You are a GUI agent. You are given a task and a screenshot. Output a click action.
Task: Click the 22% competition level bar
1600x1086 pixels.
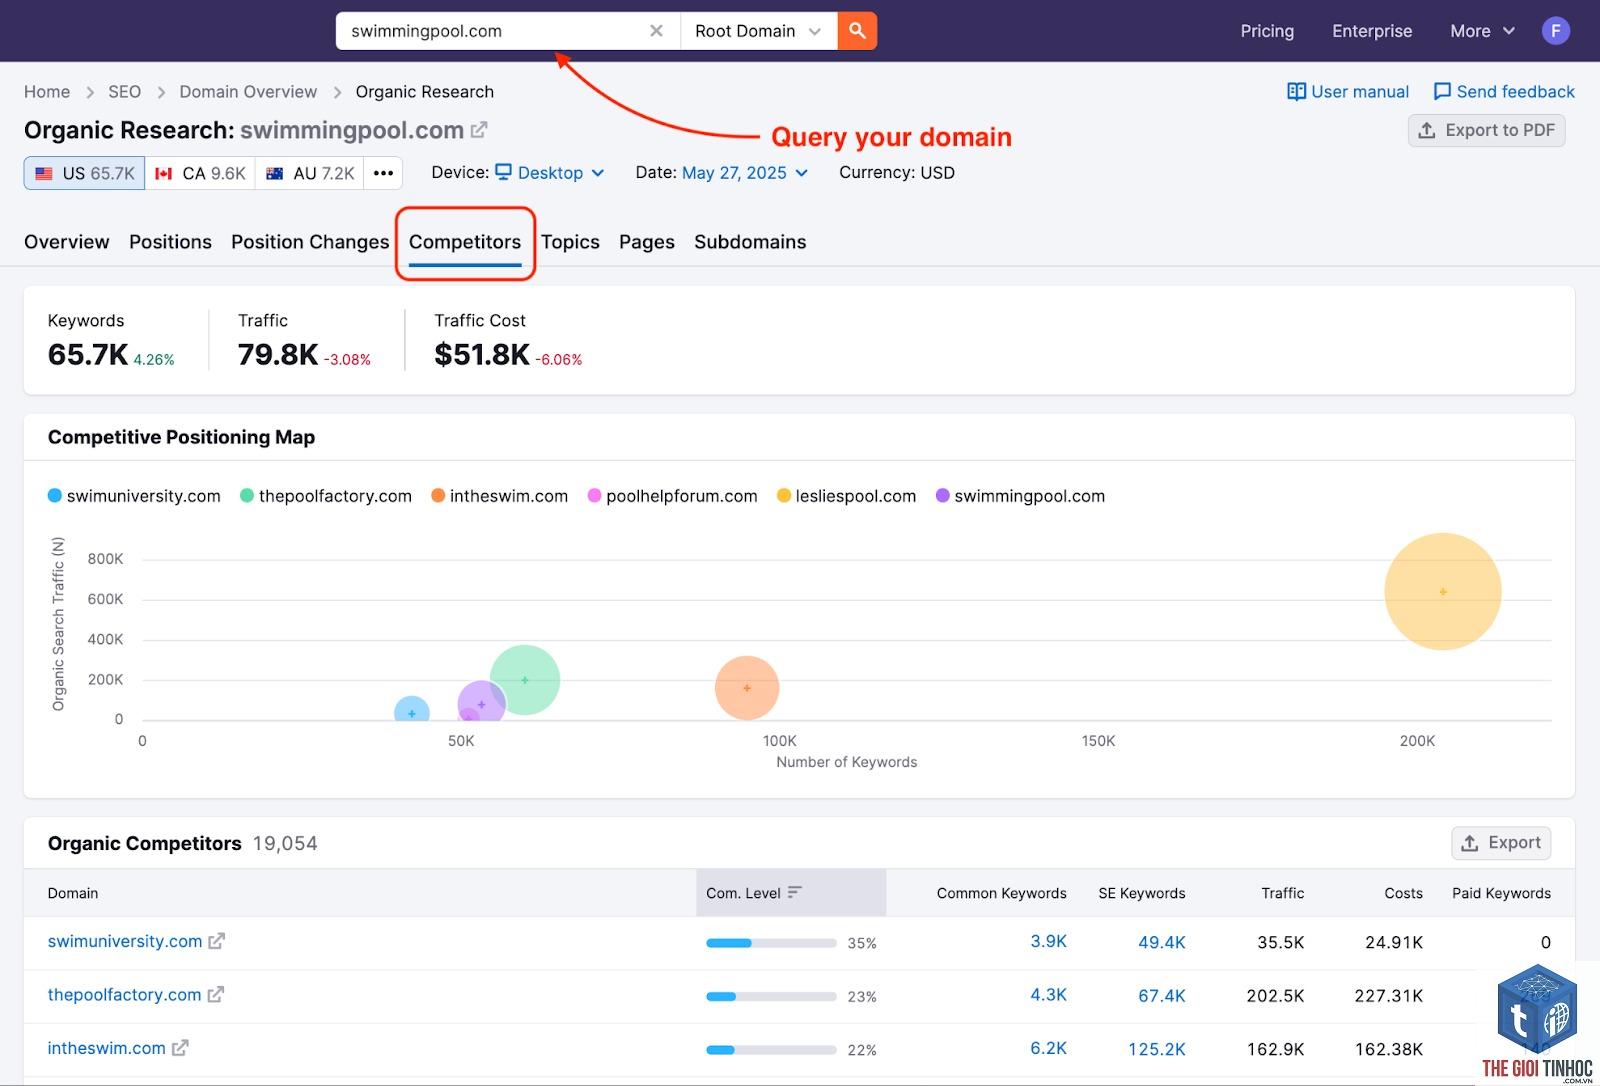pos(771,1050)
